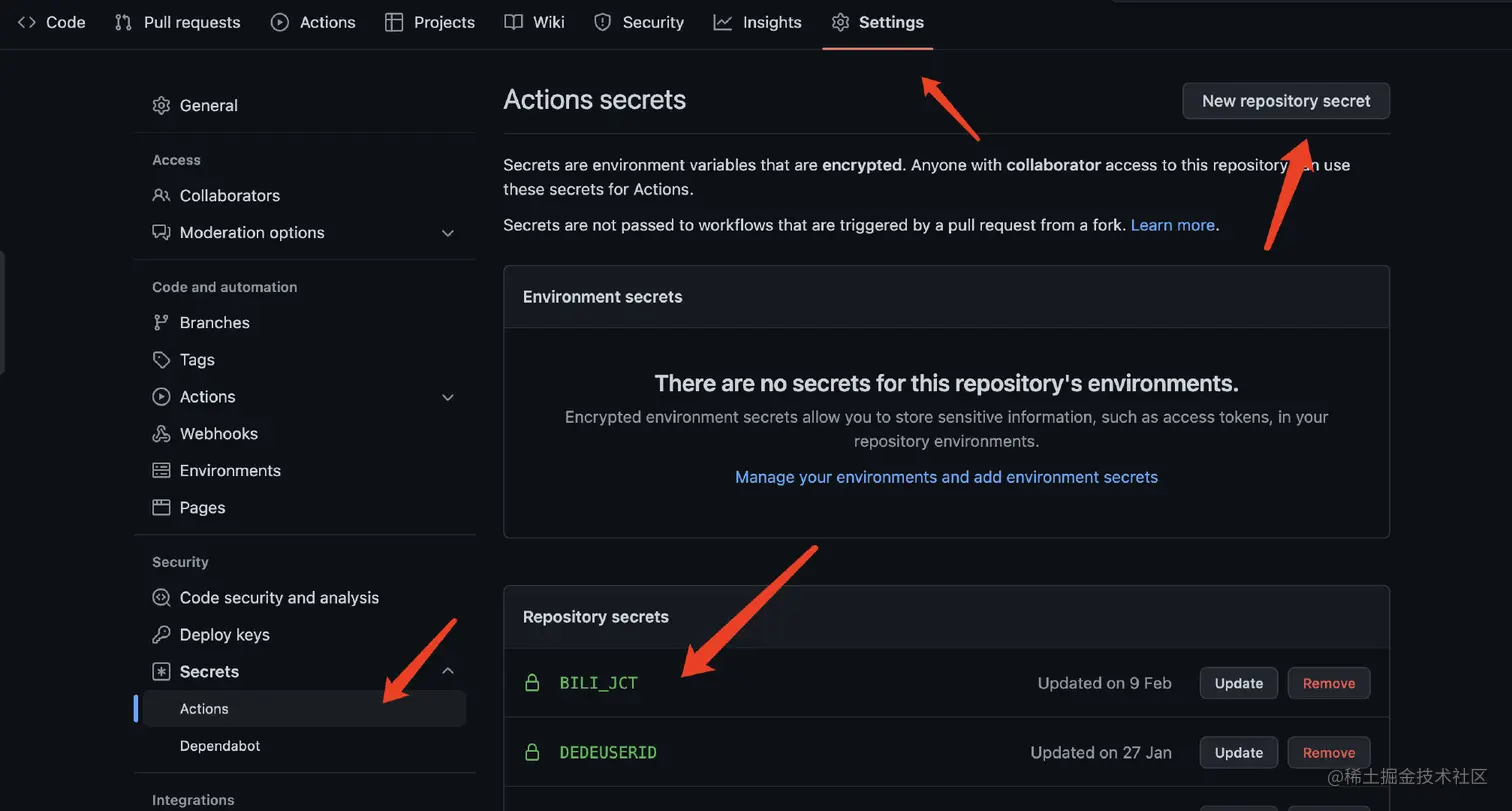Screen dimensions: 1512x811
Task: Click the Environments server icon
Action: (161, 470)
